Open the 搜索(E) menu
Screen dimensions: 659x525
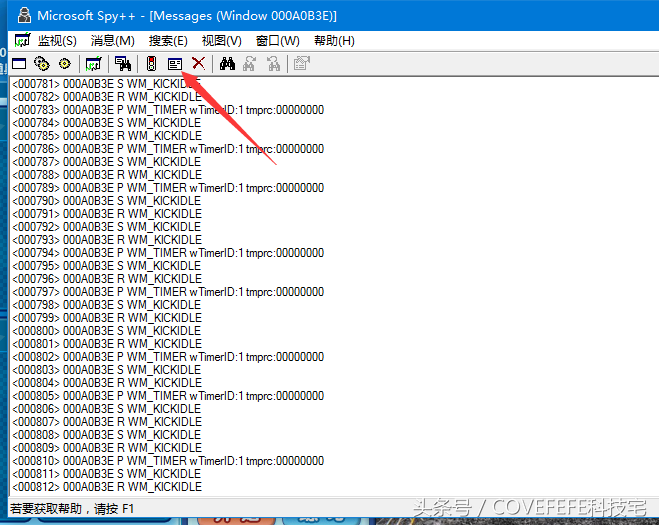point(168,41)
